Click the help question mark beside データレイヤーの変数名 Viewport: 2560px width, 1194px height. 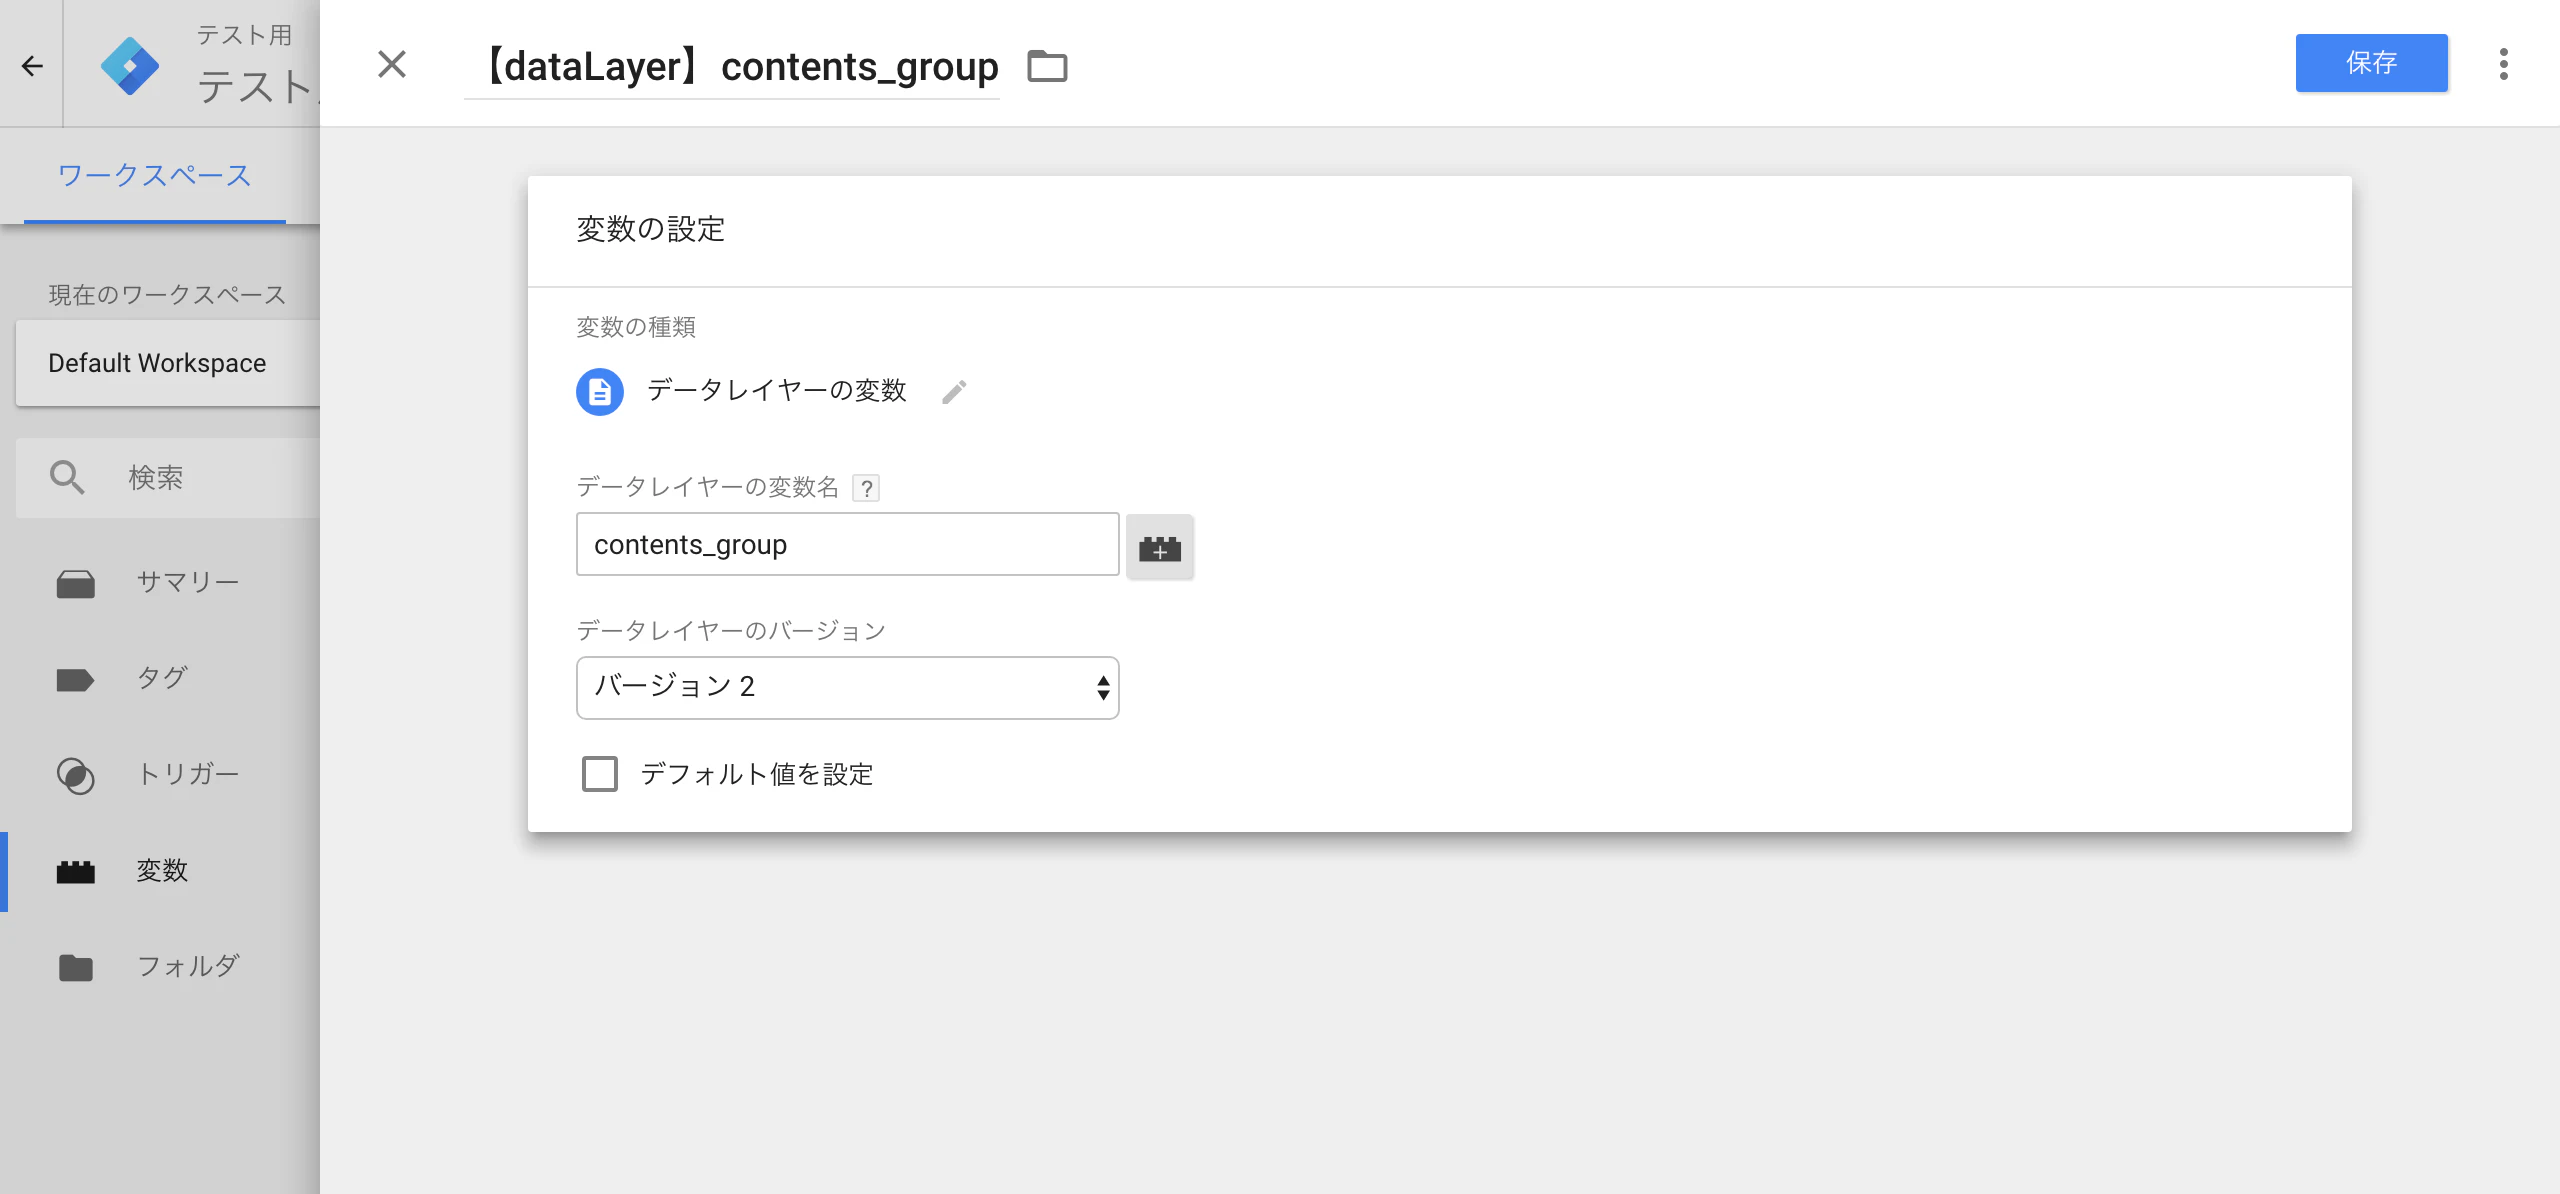(x=866, y=488)
